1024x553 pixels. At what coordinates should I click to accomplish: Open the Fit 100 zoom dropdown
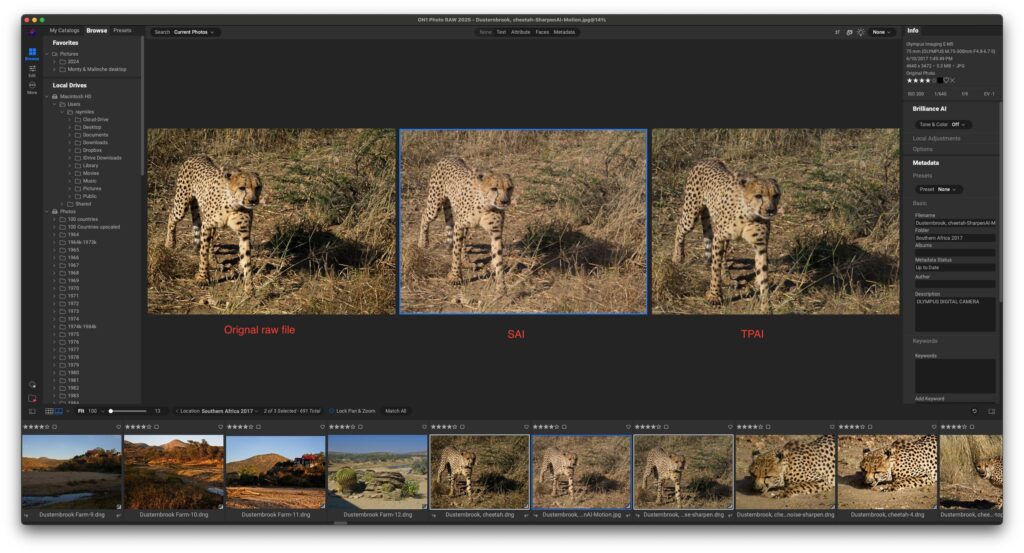point(90,411)
